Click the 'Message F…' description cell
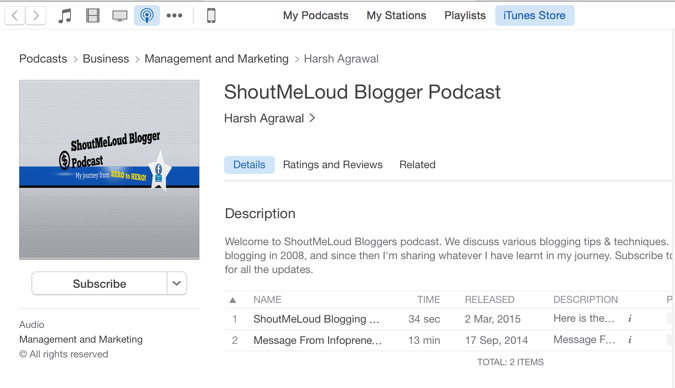 point(584,339)
